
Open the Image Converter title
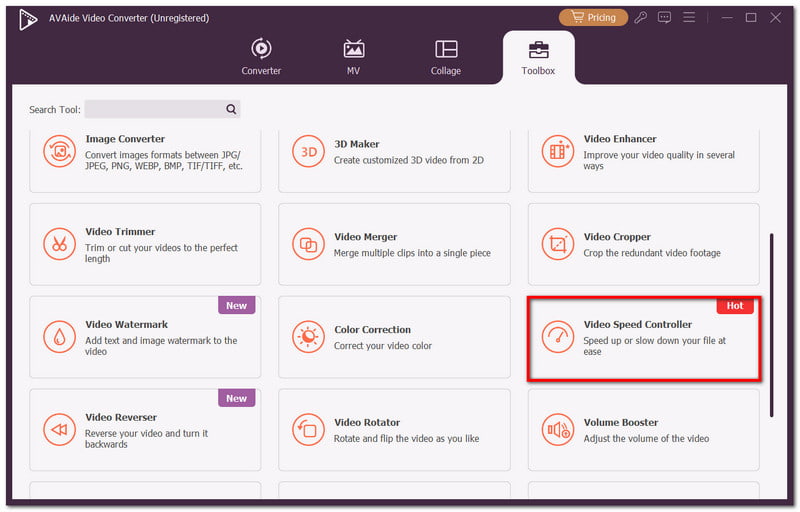[x=125, y=139]
